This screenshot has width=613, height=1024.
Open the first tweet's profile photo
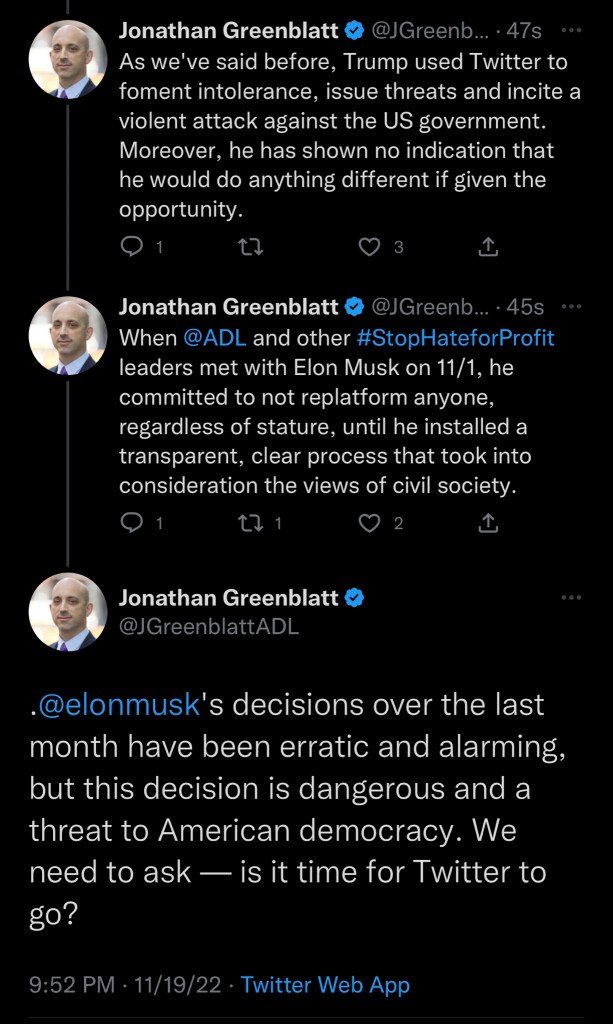[67, 60]
